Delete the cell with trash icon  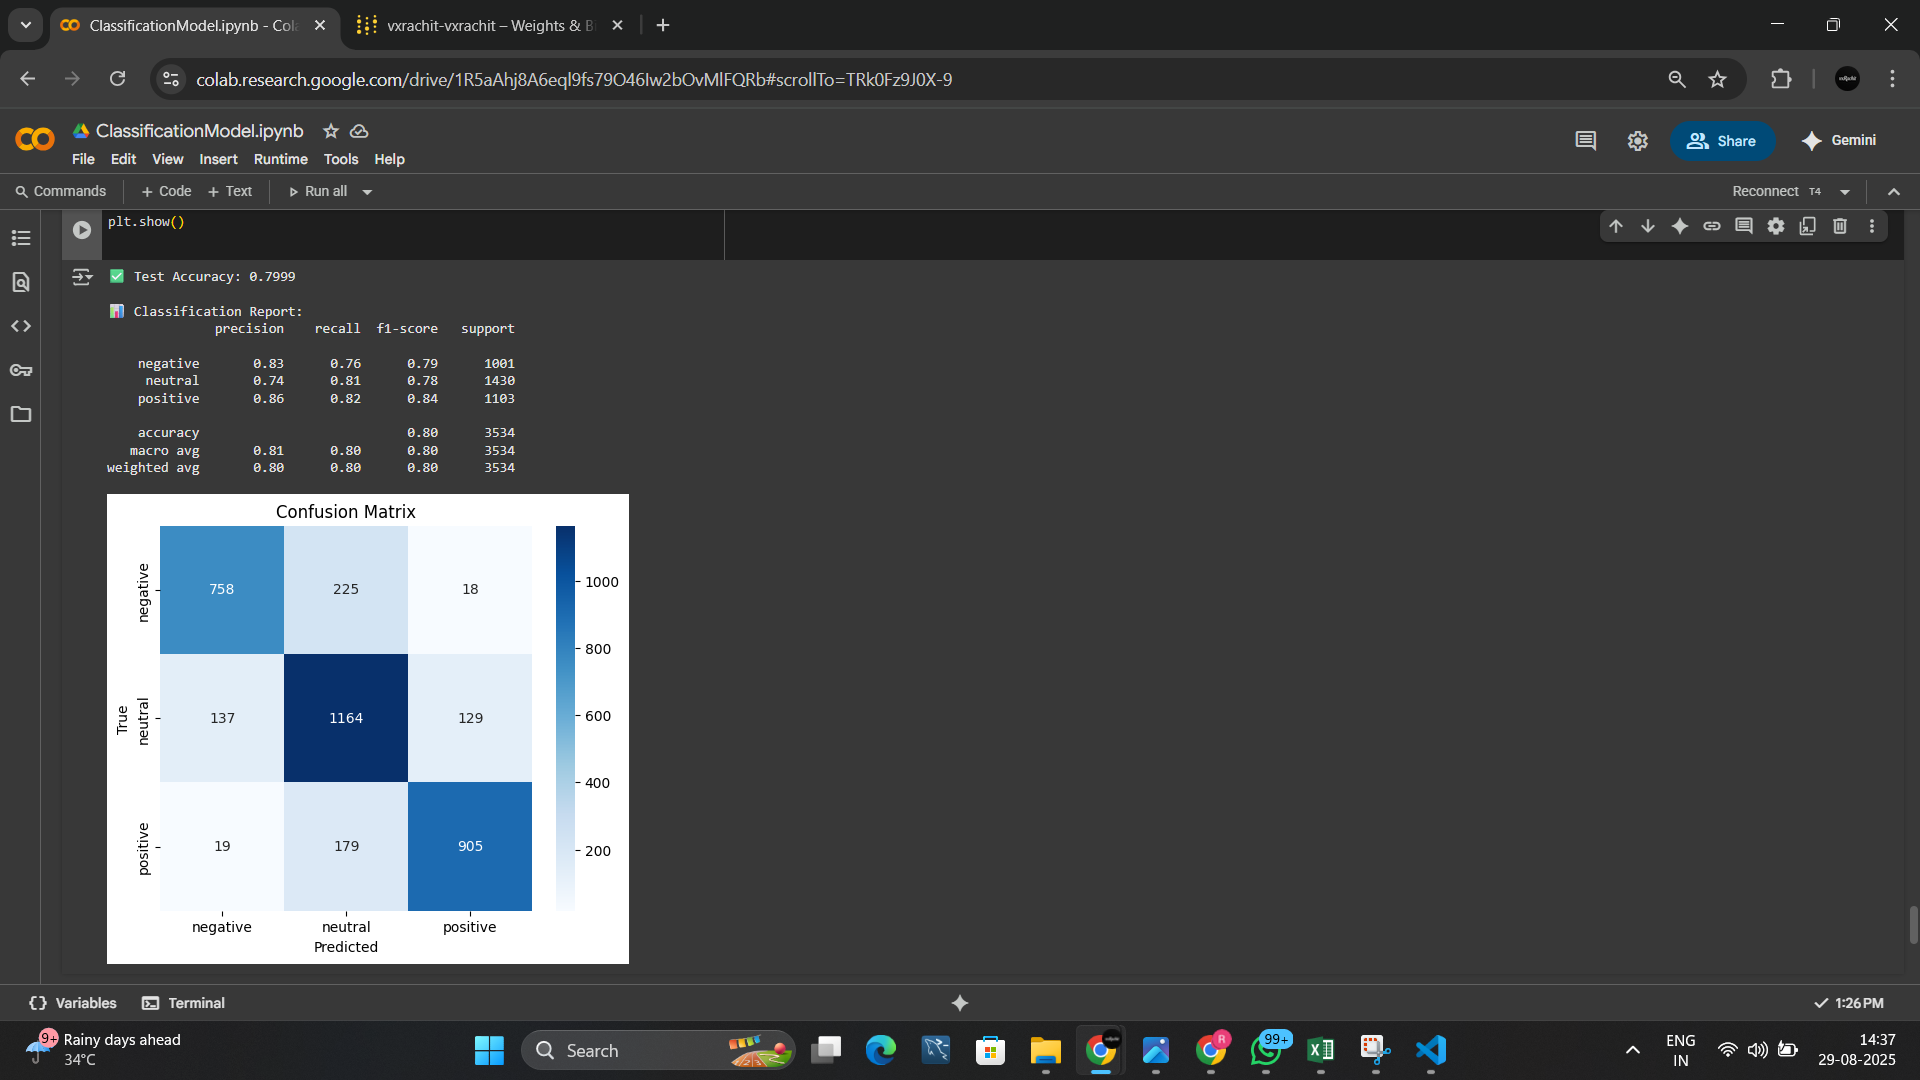point(1840,226)
